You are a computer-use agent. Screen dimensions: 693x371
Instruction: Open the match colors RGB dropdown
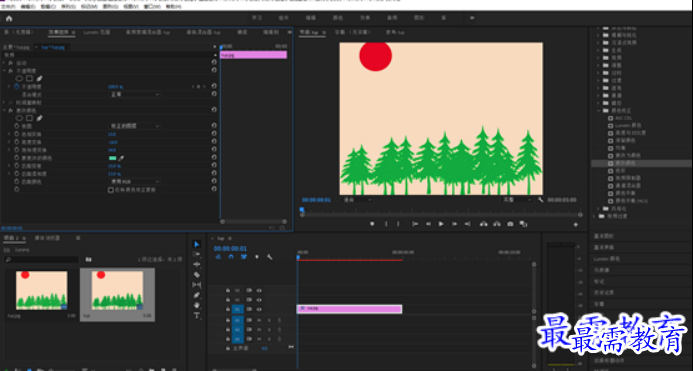click(134, 182)
